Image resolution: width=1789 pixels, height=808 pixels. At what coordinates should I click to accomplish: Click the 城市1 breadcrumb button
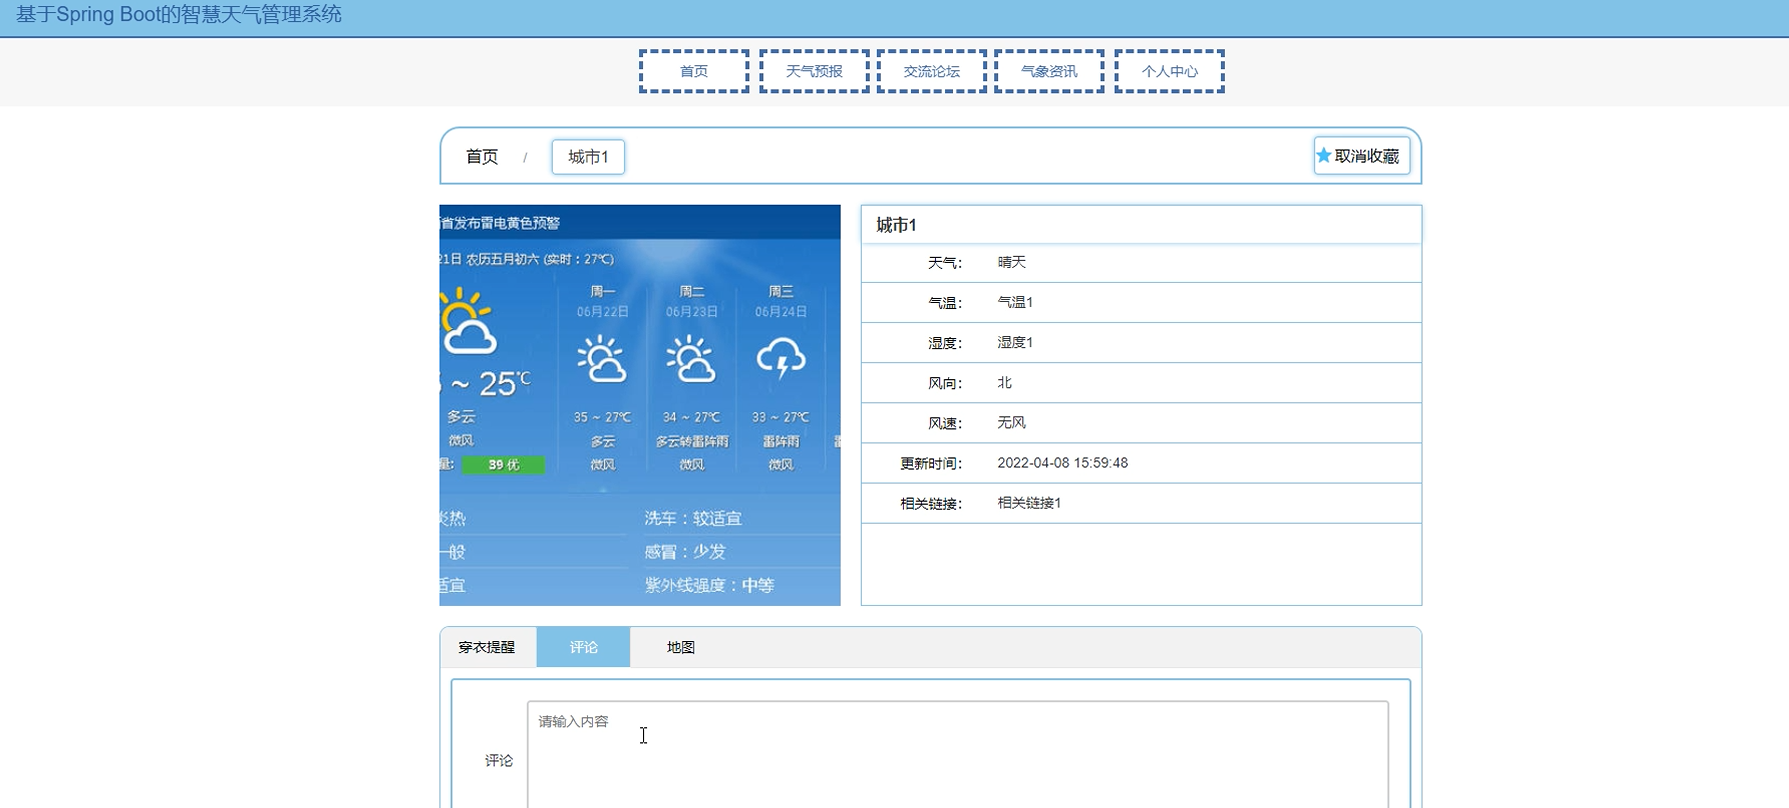588,157
